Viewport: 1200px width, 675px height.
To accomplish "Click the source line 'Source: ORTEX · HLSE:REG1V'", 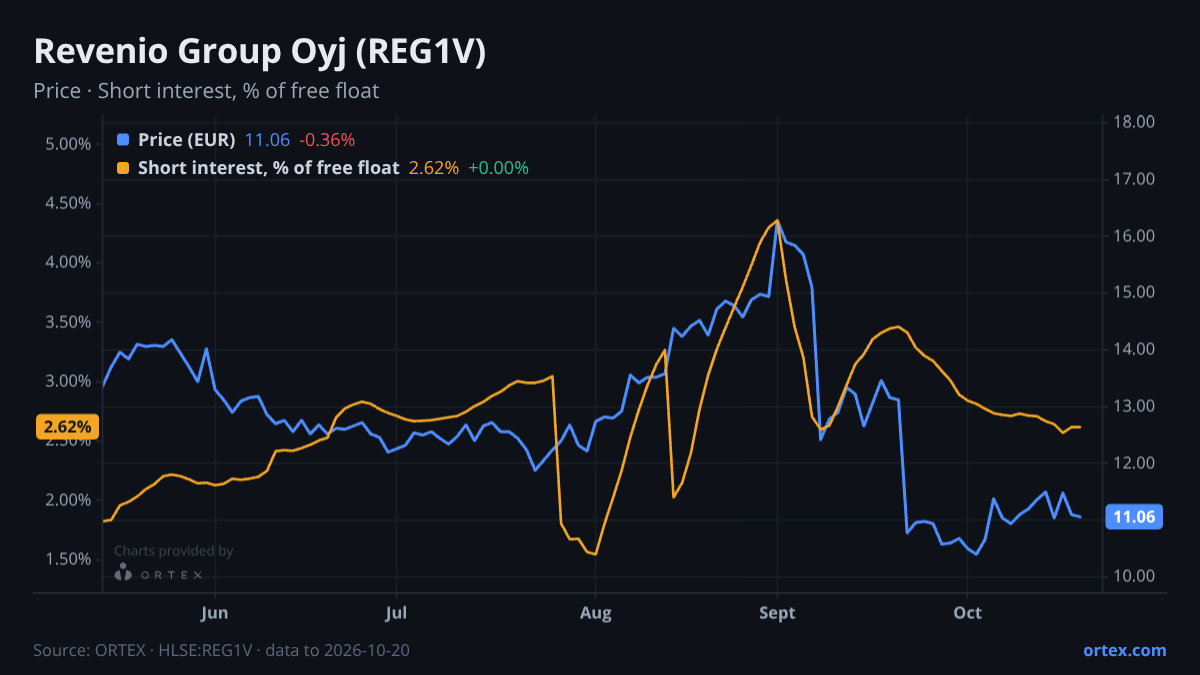I will tap(221, 650).
